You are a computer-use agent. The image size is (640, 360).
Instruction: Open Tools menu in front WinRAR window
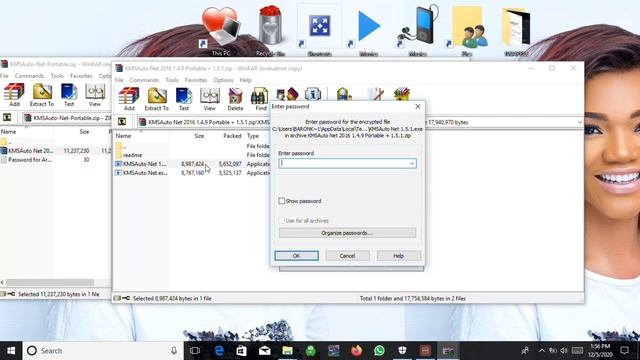pyautogui.click(x=172, y=80)
